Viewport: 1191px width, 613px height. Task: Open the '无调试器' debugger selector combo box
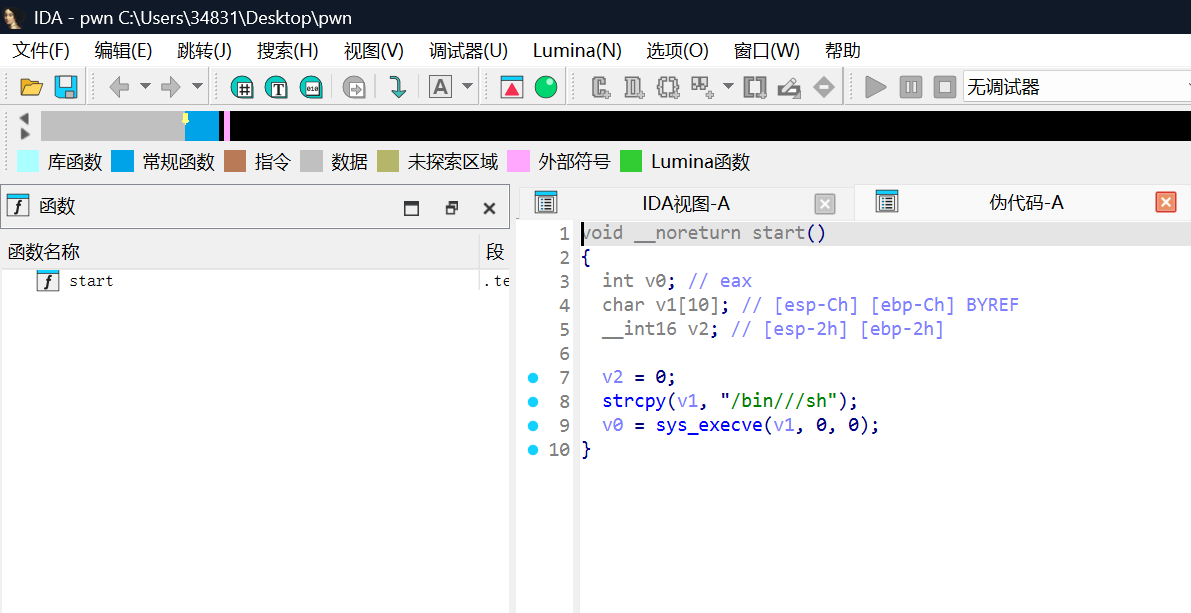coord(1077,87)
